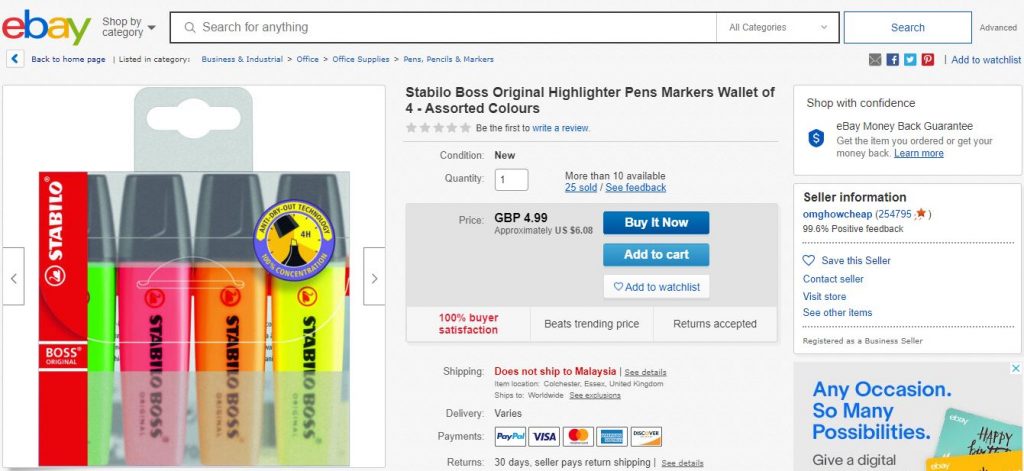The width and height of the screenshot is (1024, 471).
Task: Open Office Supplies breadcrumb
Action: [361, 59]
